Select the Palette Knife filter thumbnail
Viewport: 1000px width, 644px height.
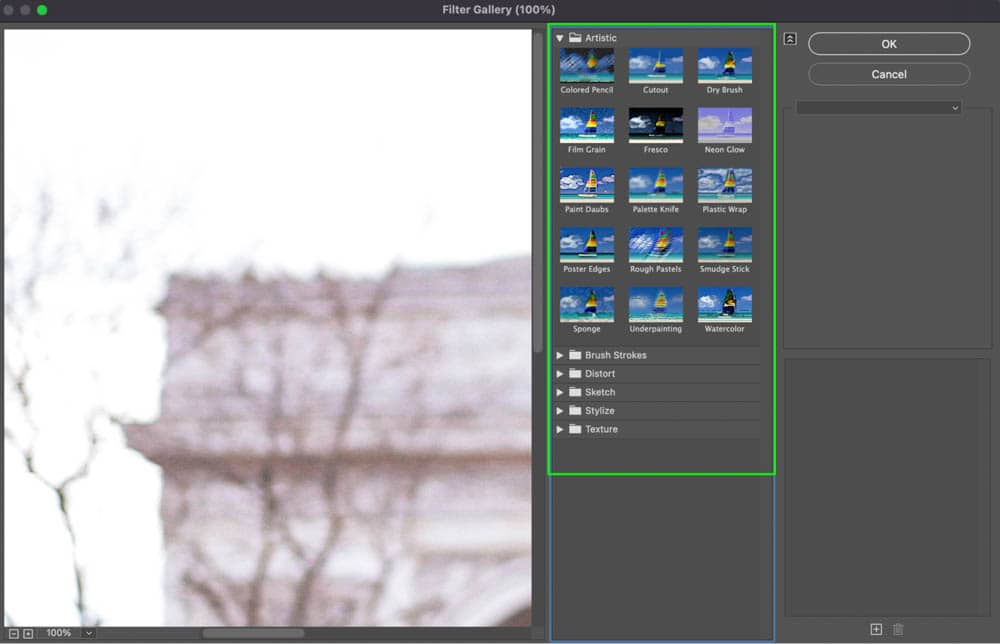[656, 186]
